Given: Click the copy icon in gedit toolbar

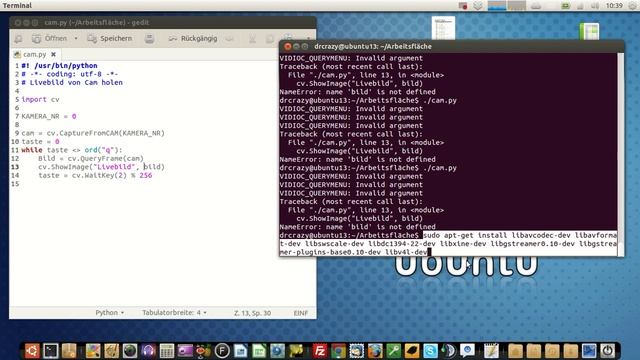Looking at the screenshot, I should coord(270,39).
